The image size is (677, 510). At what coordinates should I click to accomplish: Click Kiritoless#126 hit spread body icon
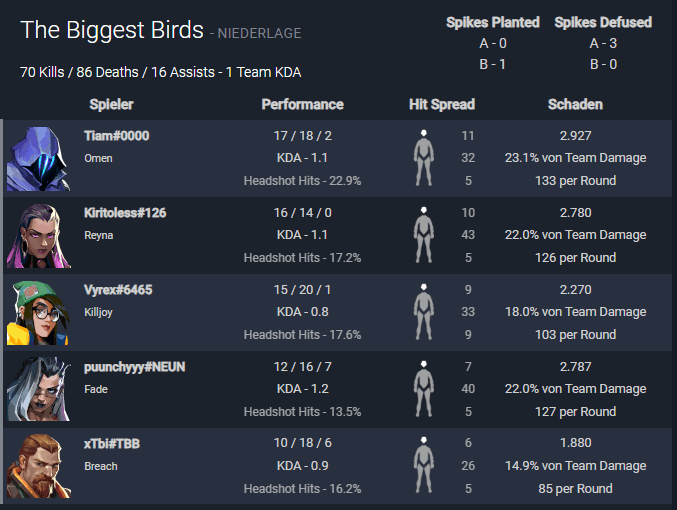(x=424, y=235)
